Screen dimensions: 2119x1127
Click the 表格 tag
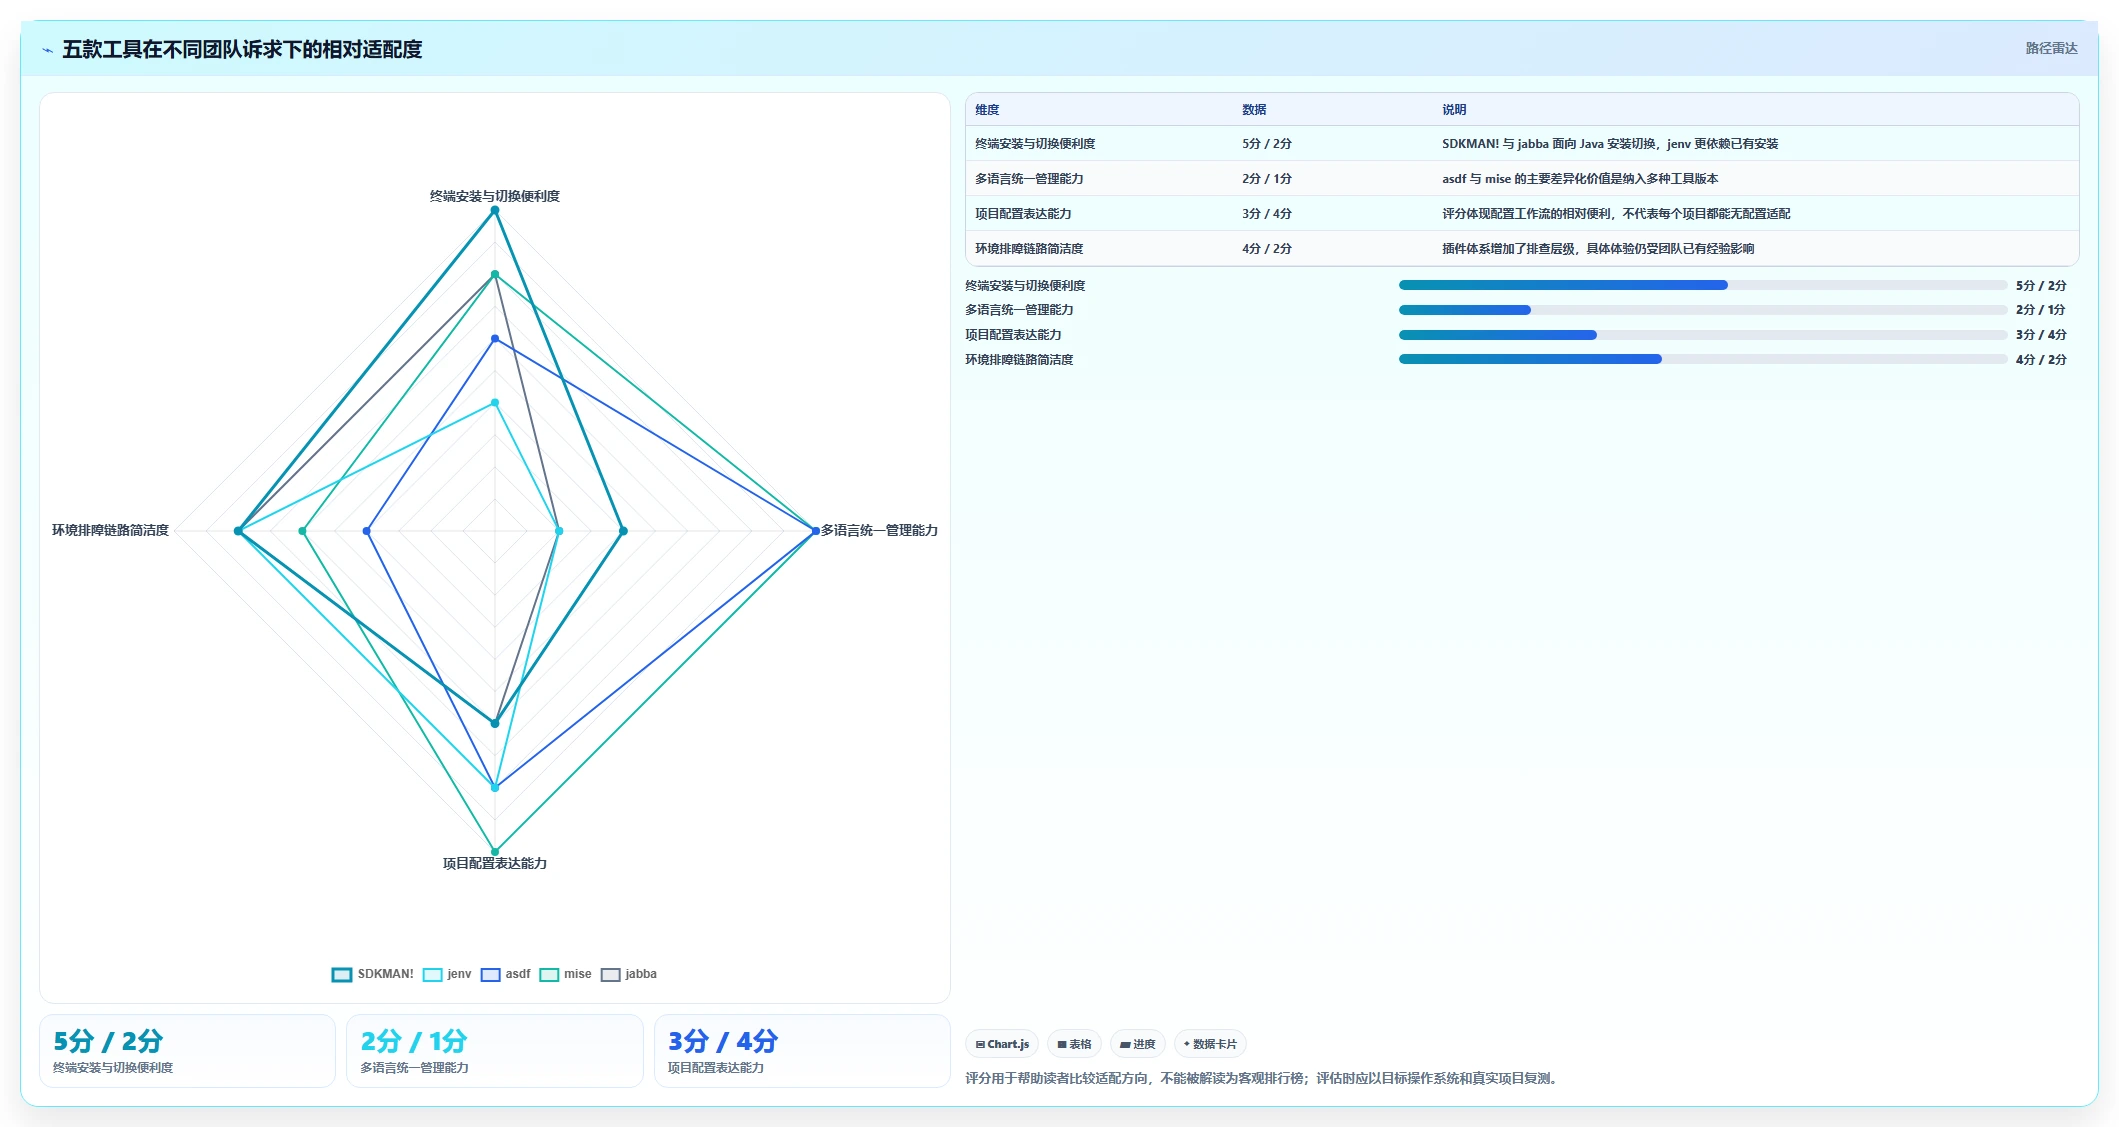[1074, 1044]
